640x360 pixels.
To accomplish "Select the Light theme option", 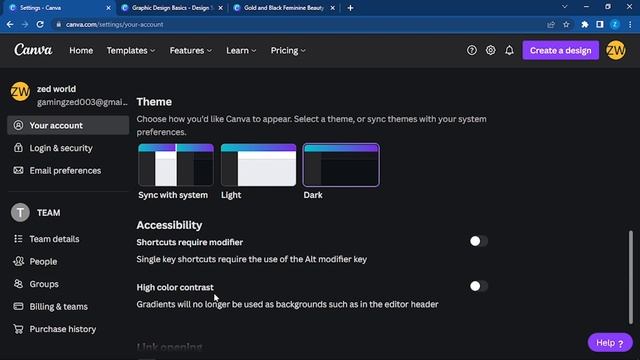I will pyautogui.click(x=258, y=165).
